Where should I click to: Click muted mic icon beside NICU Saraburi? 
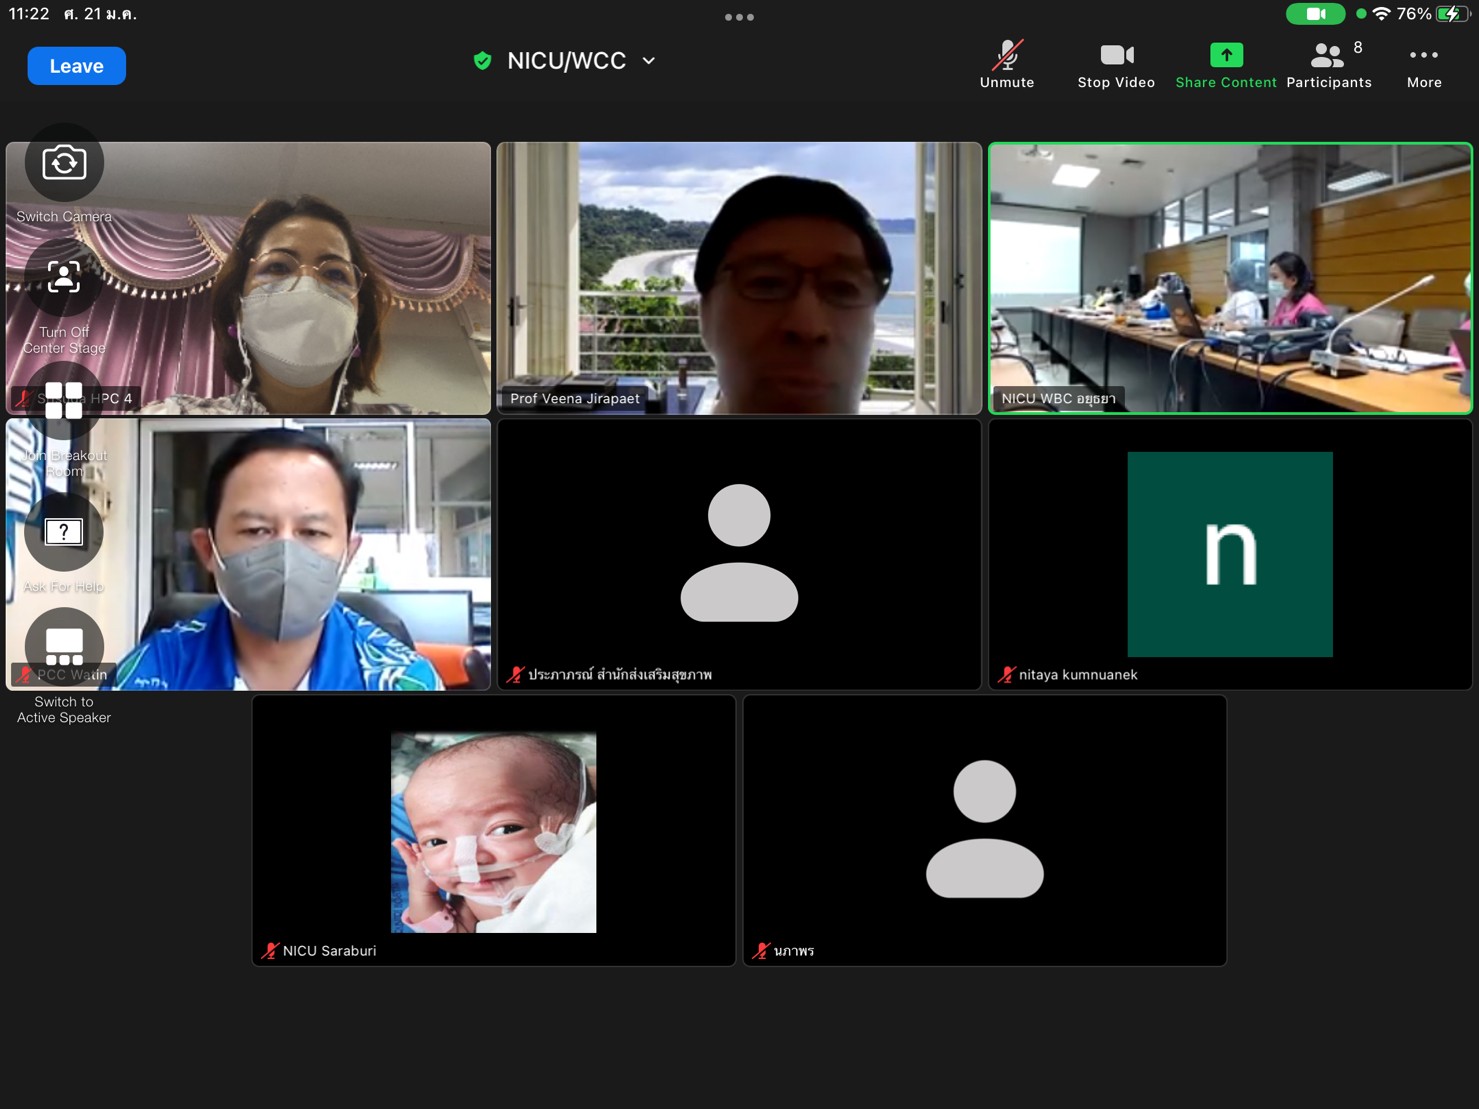pos(270,951)
